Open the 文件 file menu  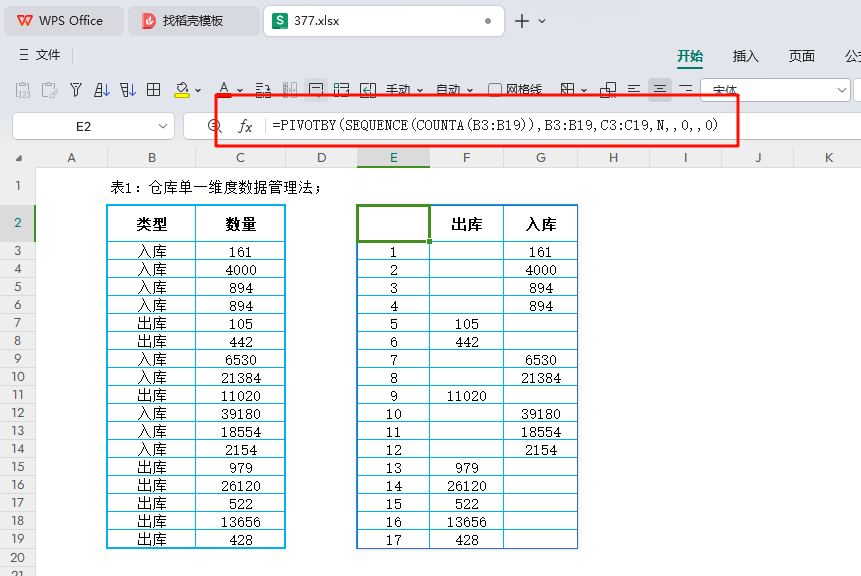point(40,55)
